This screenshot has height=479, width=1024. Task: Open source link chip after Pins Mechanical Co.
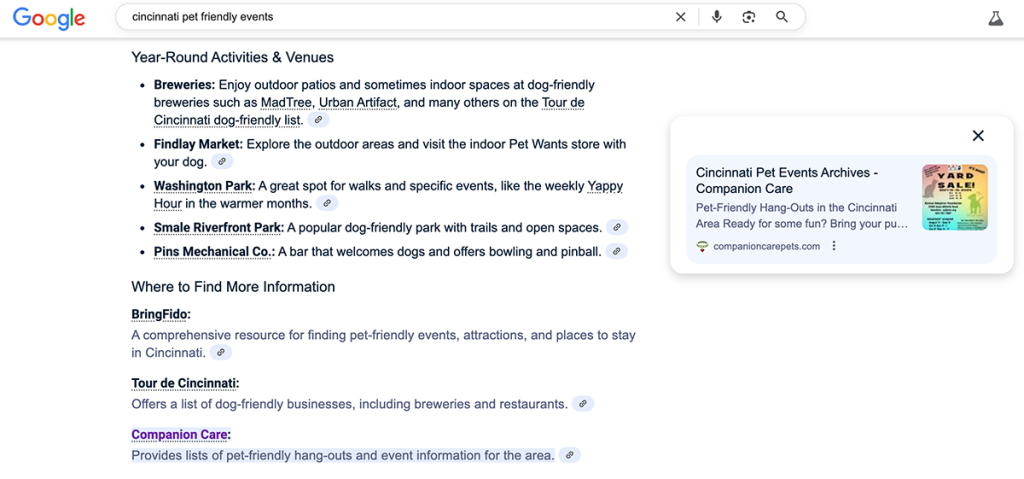pos(616,251)
